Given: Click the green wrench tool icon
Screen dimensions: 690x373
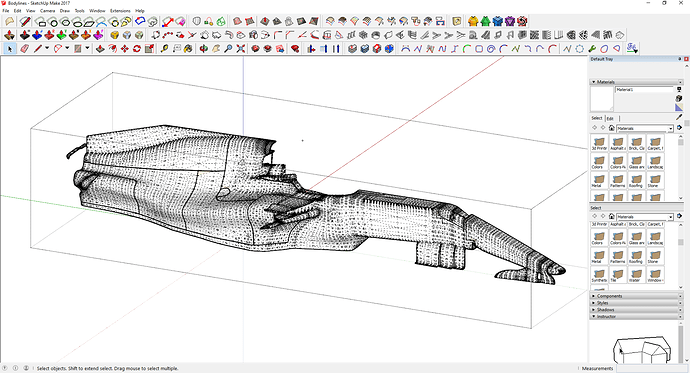Looking at the screenshot, I should 592,49.
